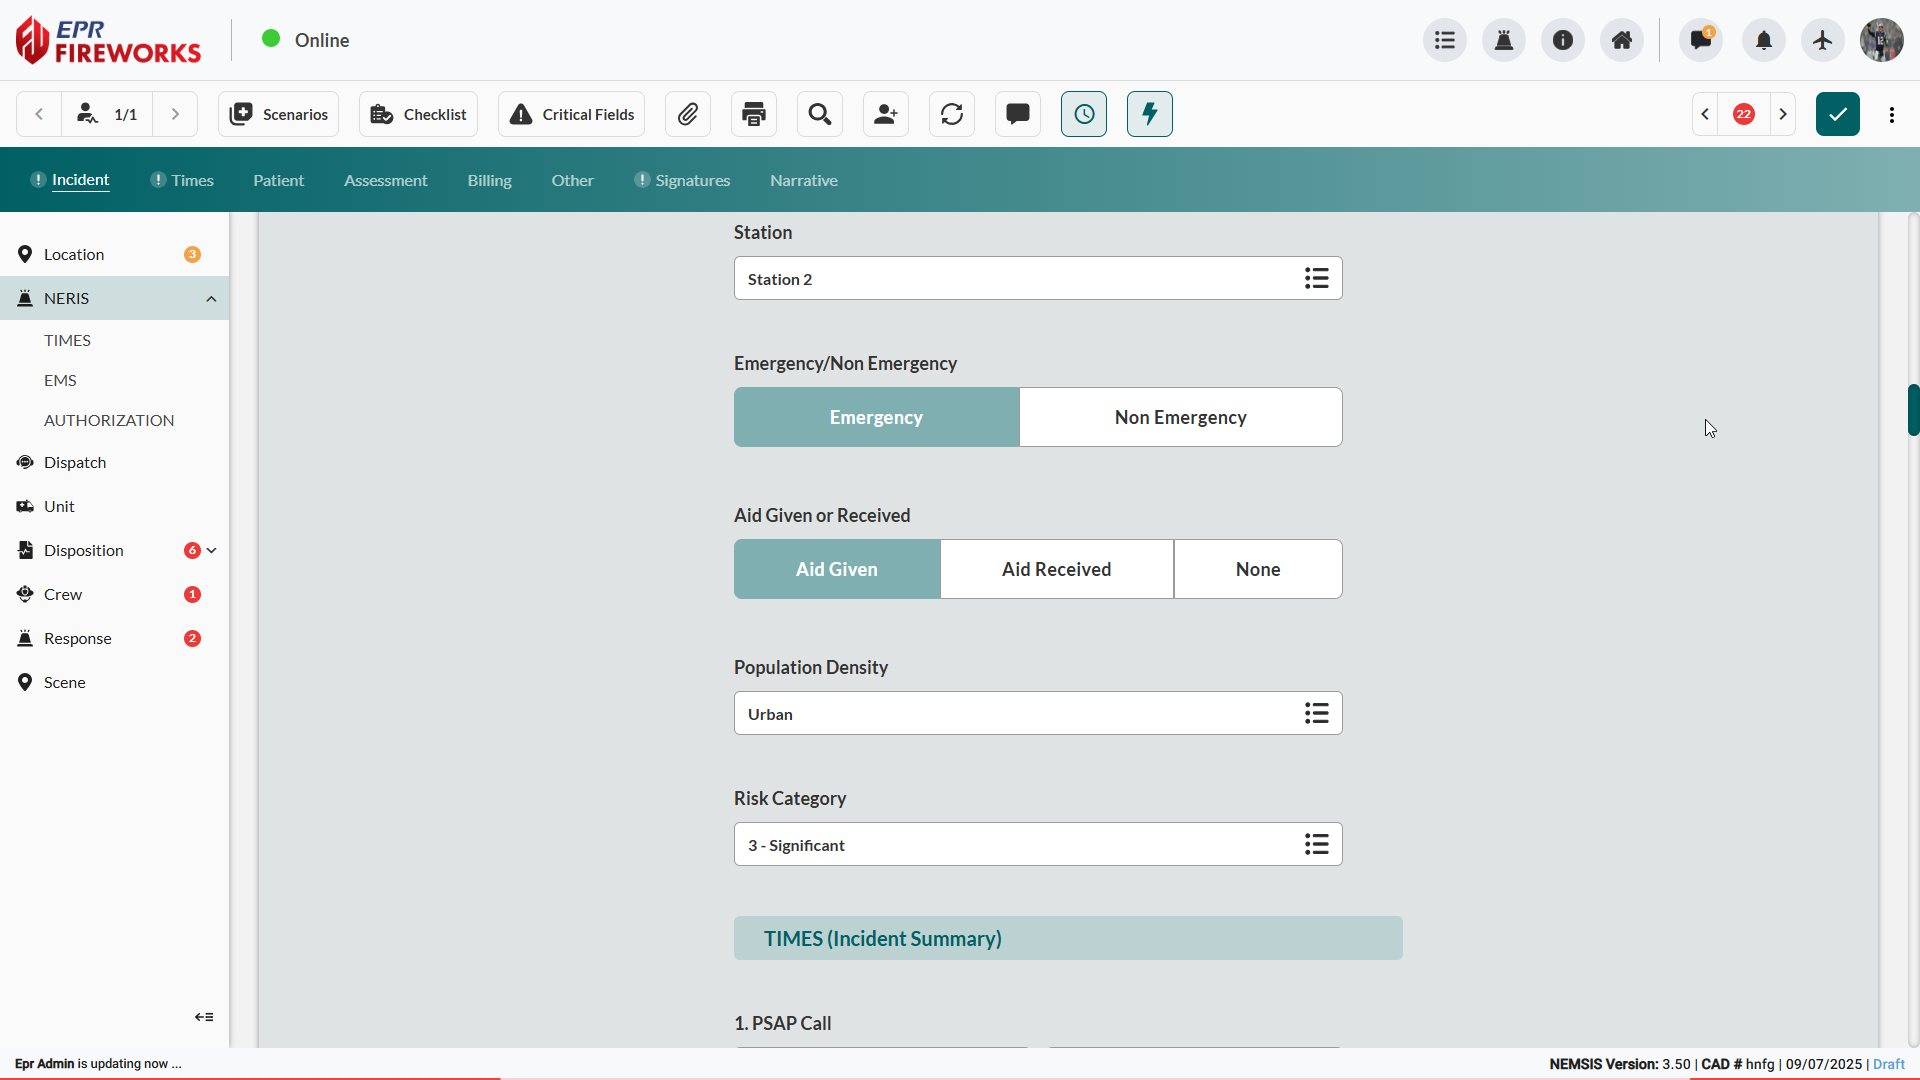The width and height of the screenshot is (1920, 1080).
Task: Click the add person icon
Action: click(886, 114)
